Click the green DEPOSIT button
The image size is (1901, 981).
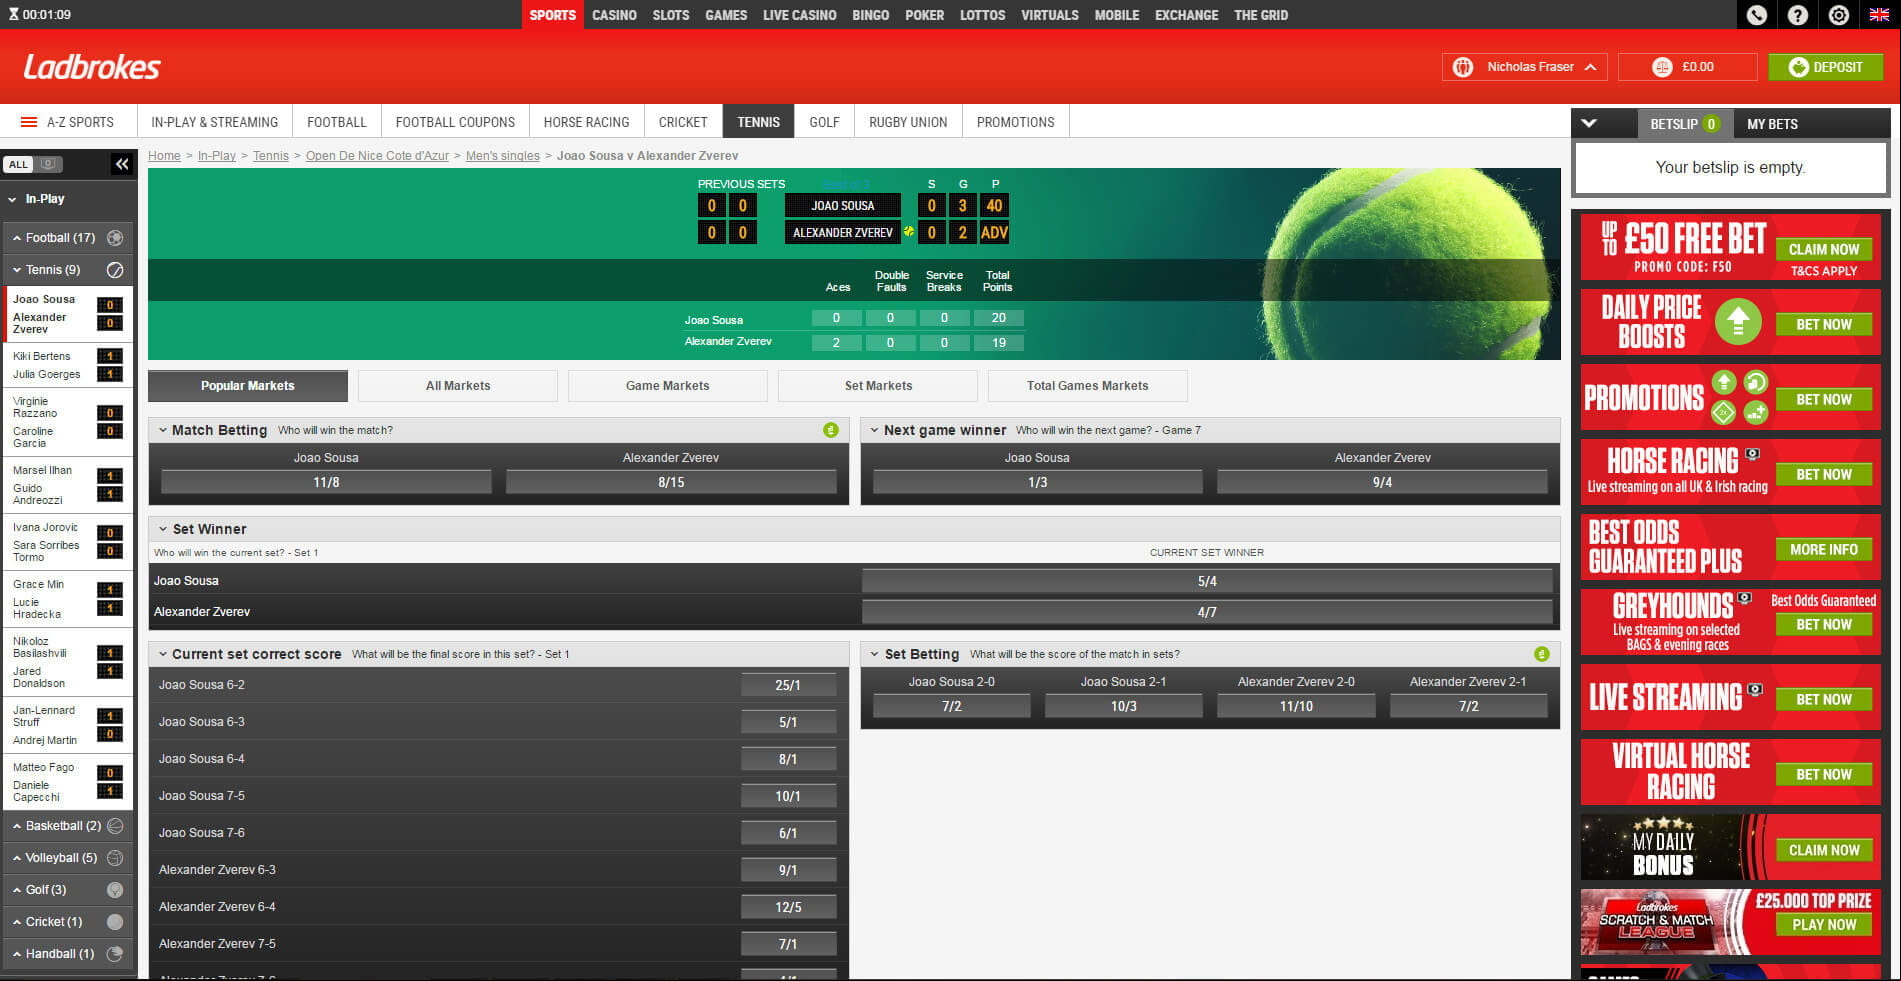[1826, 67]
